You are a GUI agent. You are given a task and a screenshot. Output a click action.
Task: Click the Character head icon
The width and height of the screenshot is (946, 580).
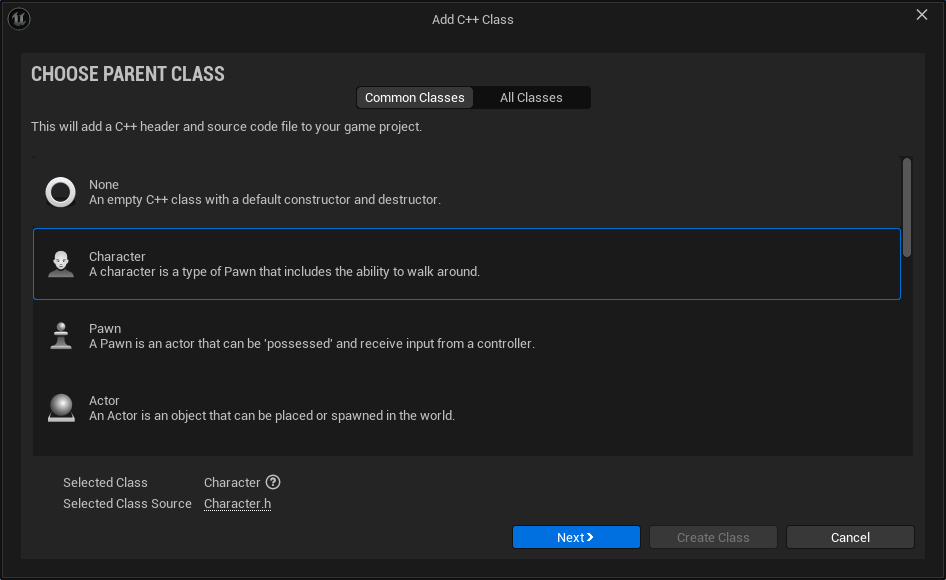61,264
